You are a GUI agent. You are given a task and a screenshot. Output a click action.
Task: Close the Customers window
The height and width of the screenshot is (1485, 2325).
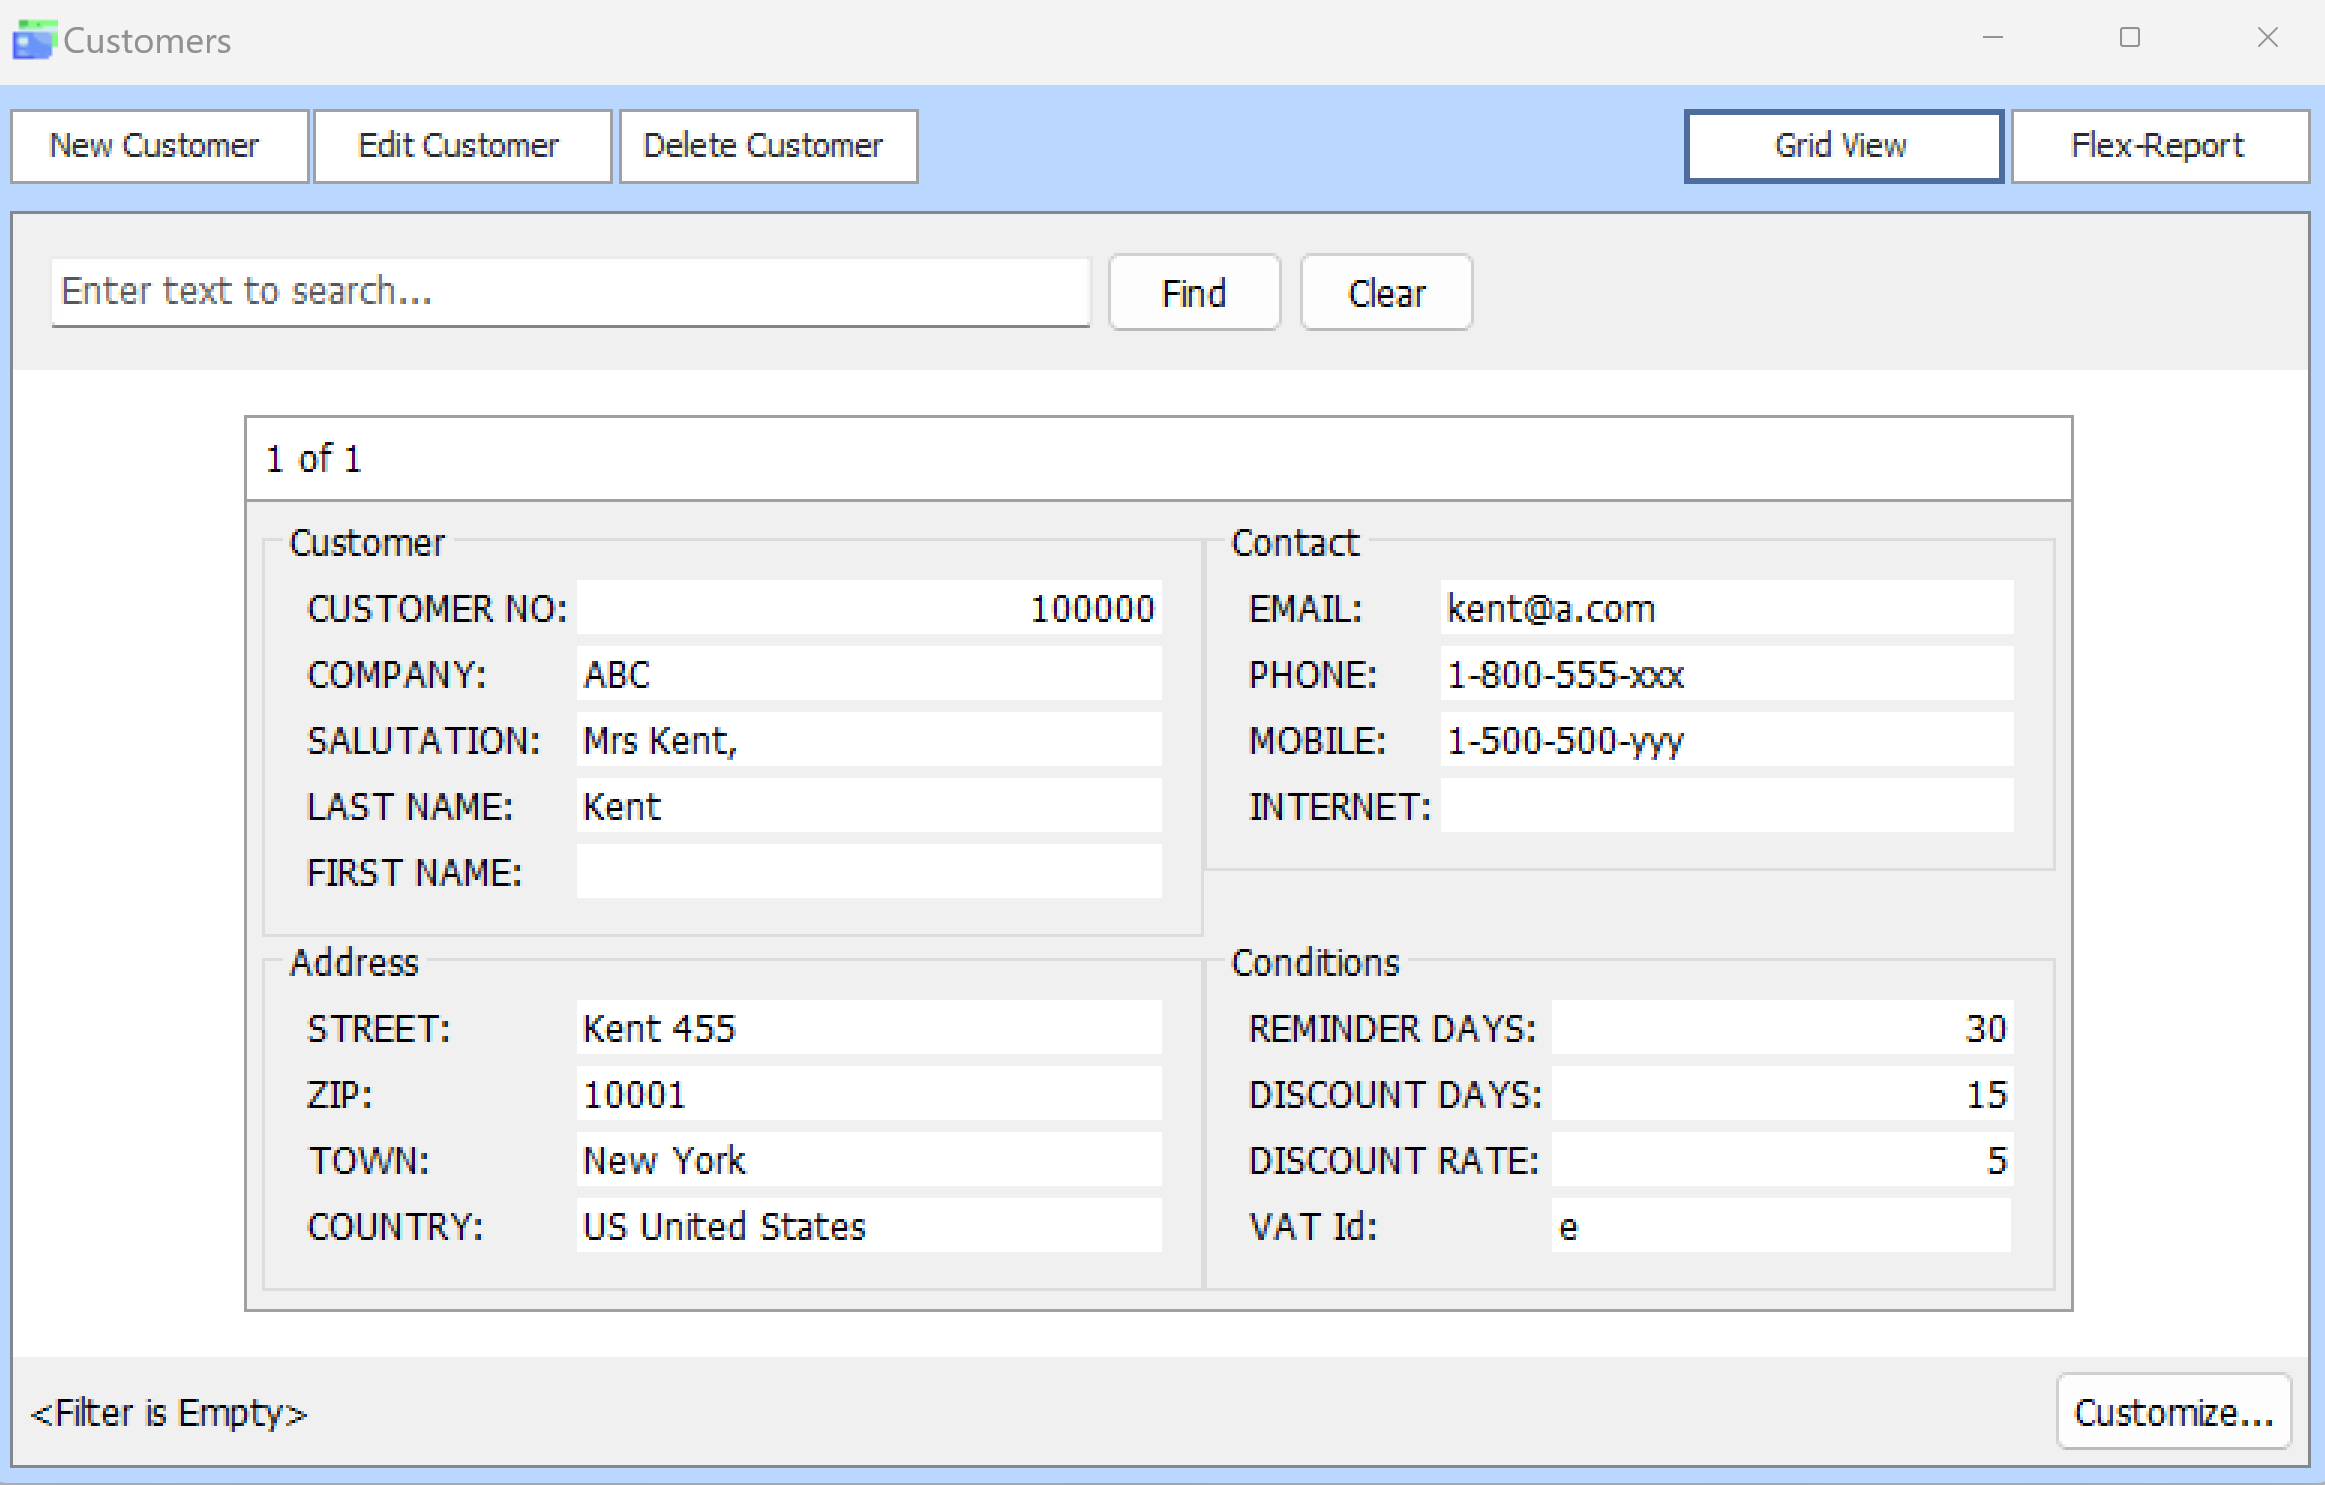pyautogui.click(x=2267, y=38)
